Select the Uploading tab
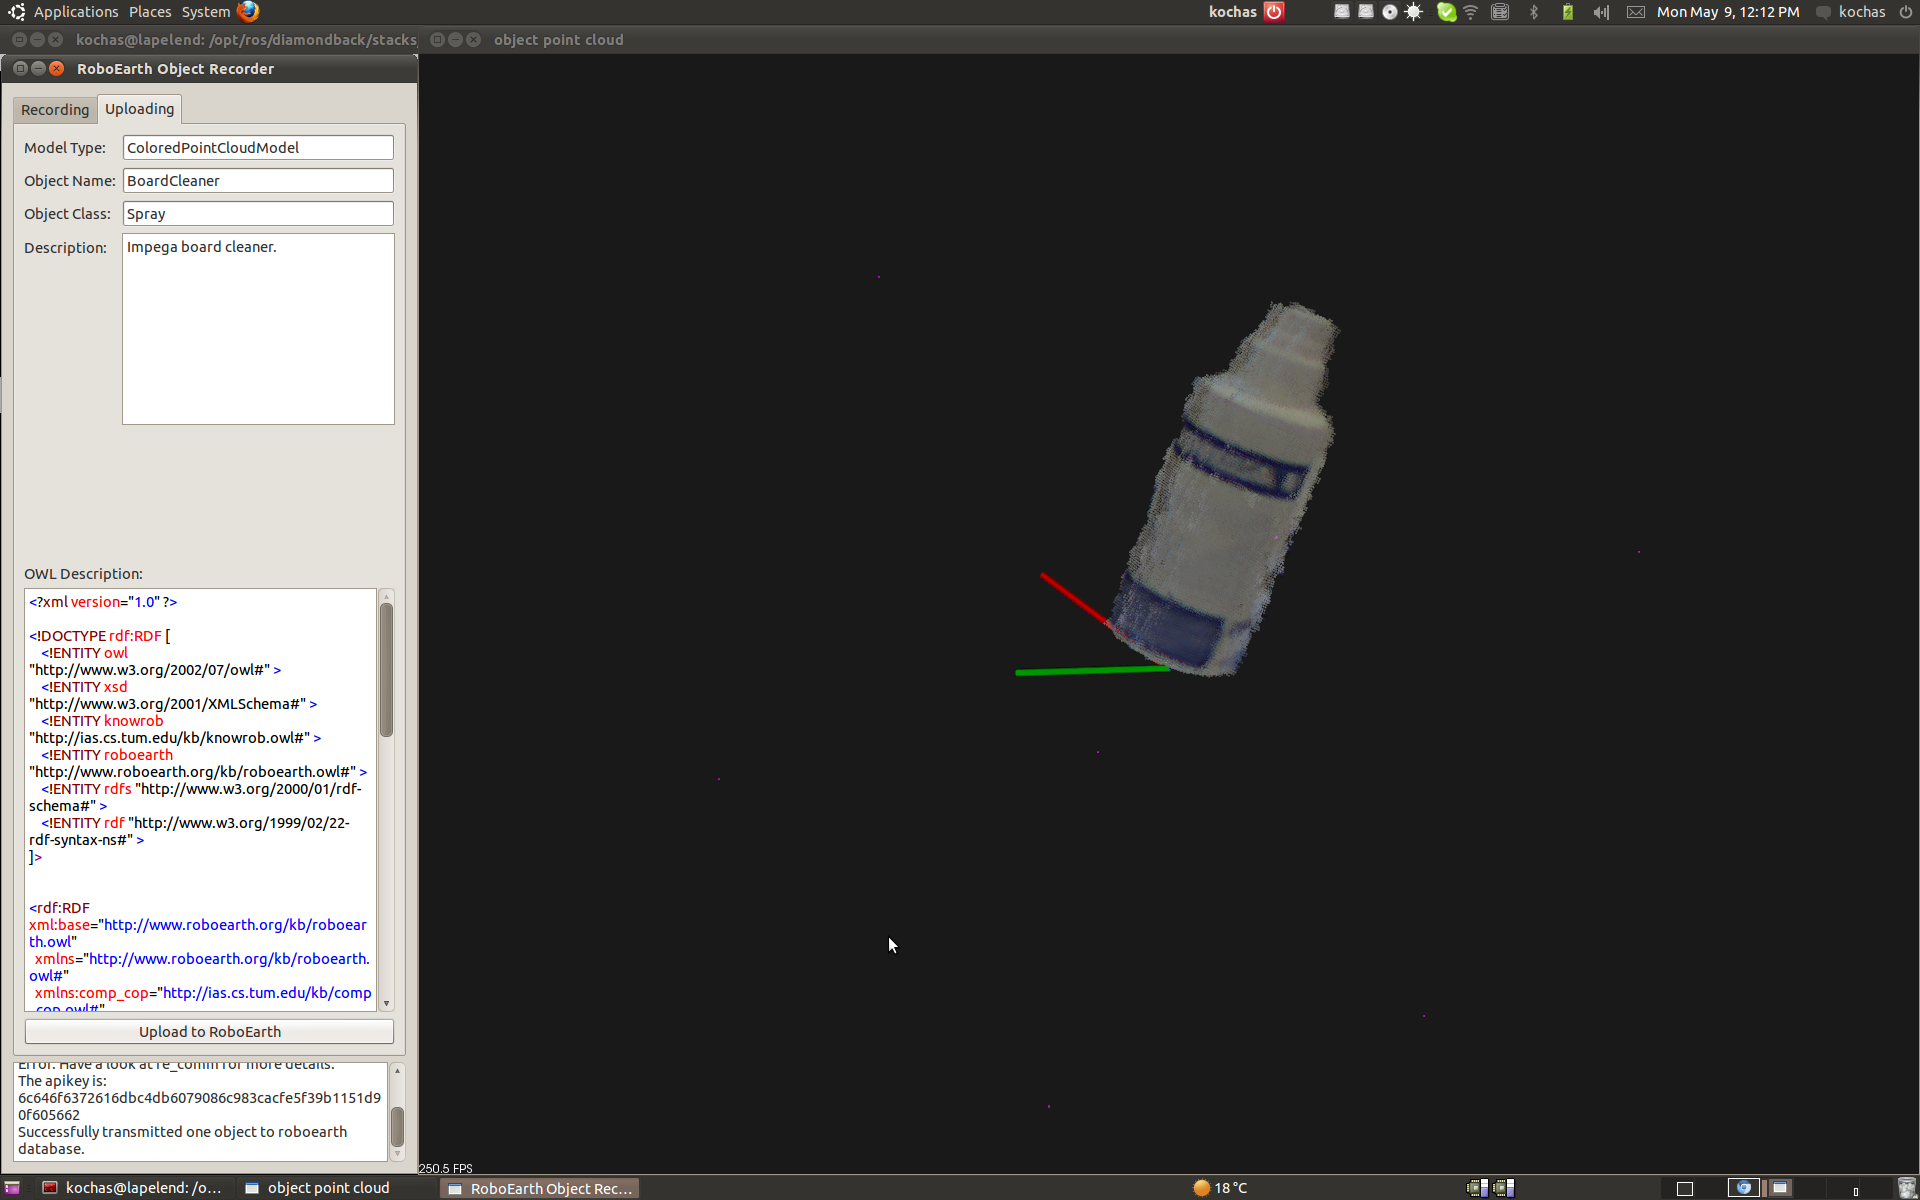Image resolution: width=1920 pixels, height=1200 pixels. 139,109
